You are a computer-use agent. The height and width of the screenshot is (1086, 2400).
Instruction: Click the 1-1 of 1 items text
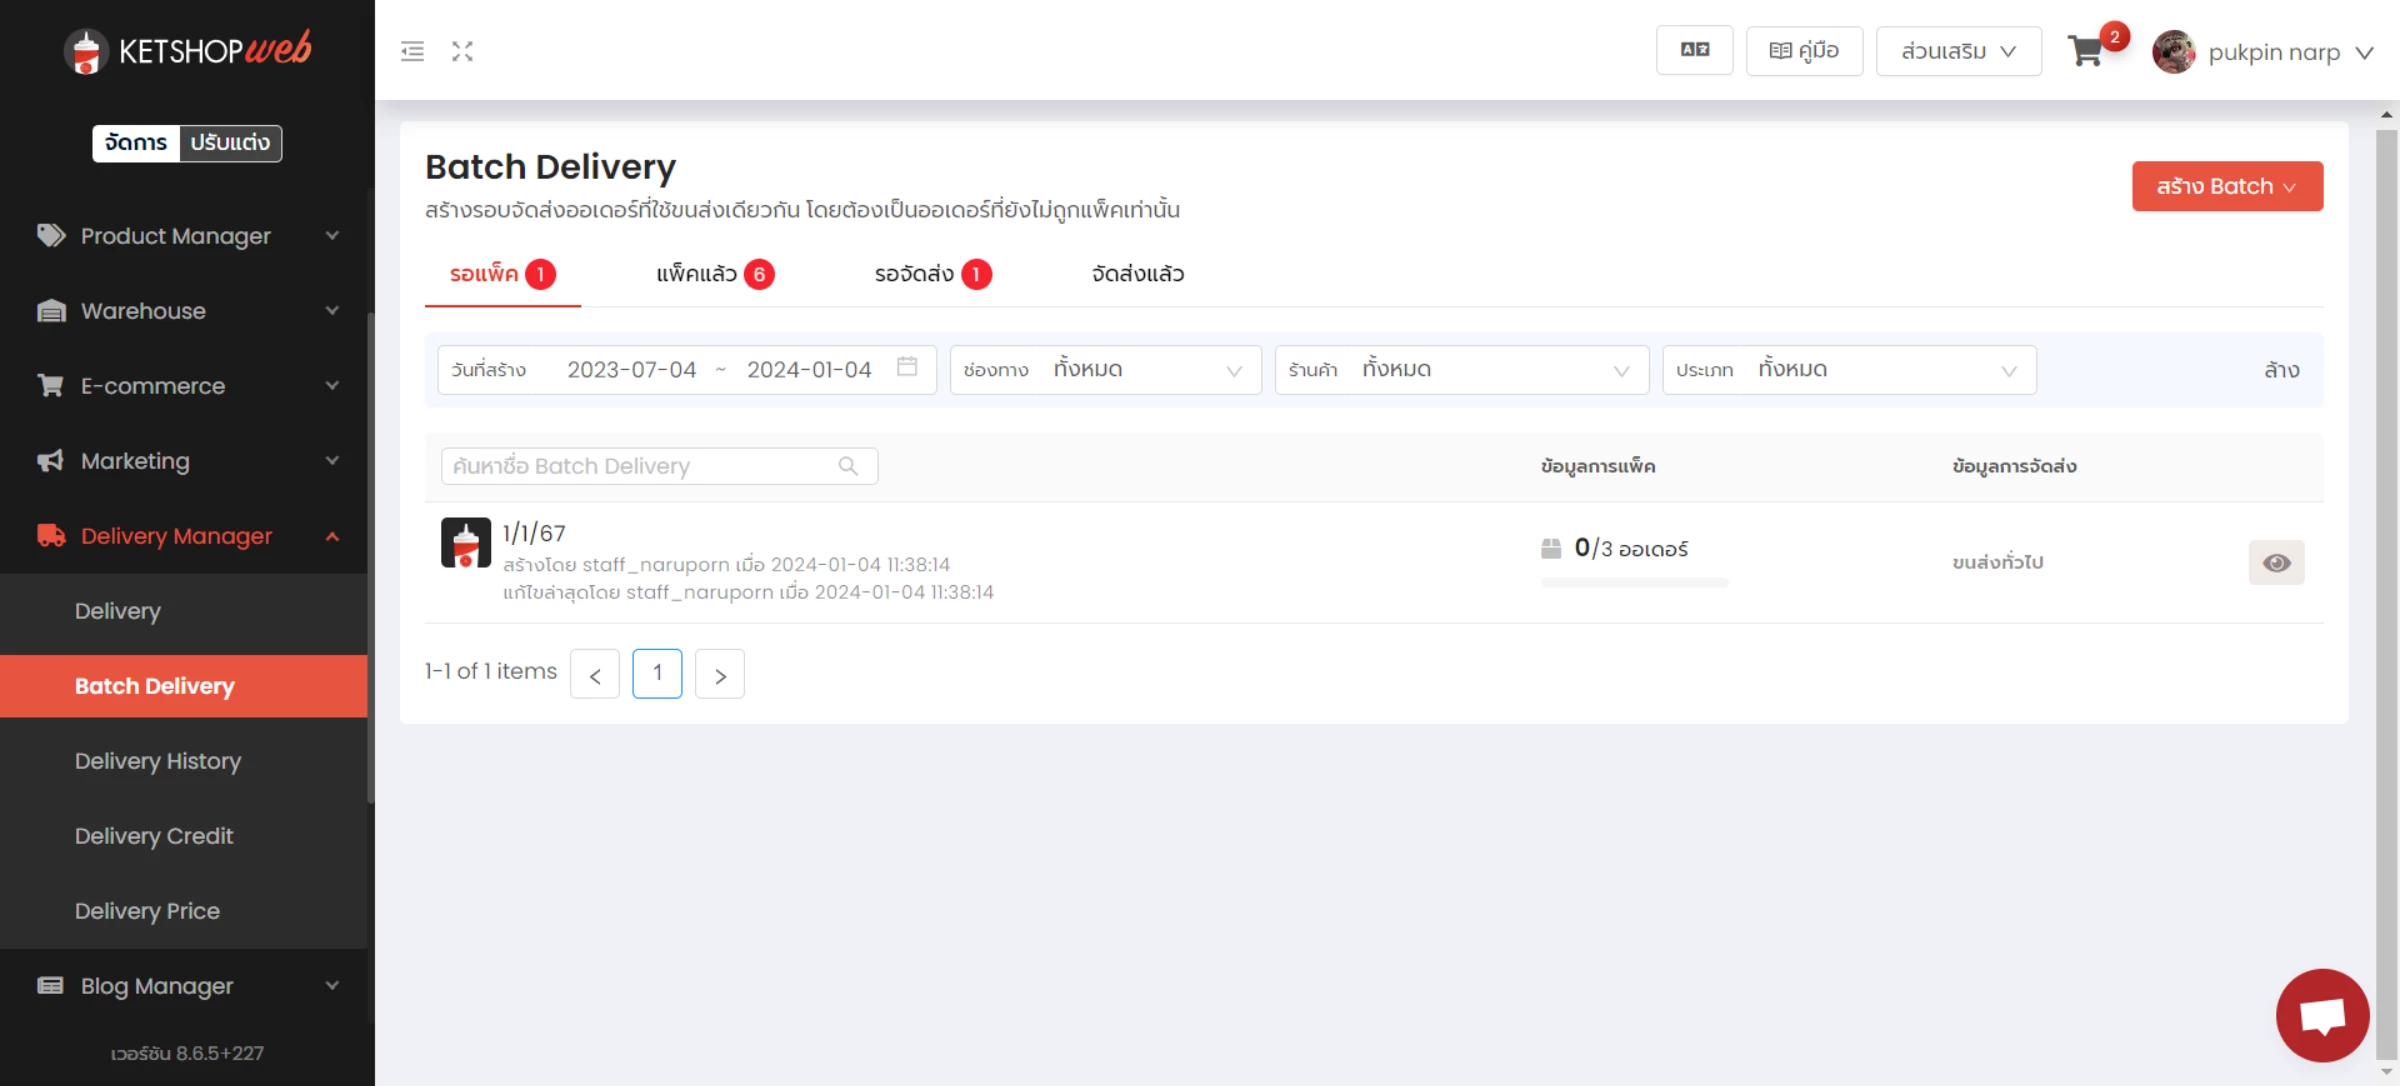[x=490, y=671]
